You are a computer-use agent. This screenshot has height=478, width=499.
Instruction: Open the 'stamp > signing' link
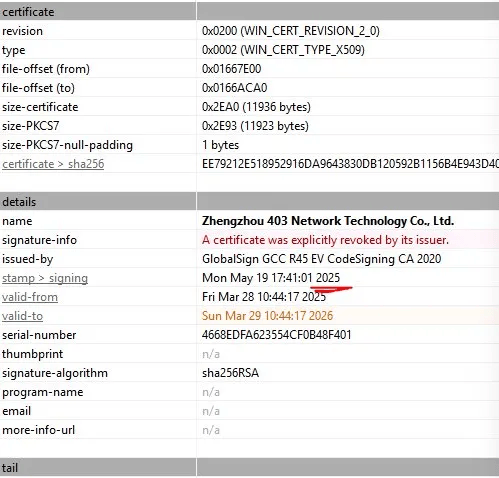click(x=45, y=278)
